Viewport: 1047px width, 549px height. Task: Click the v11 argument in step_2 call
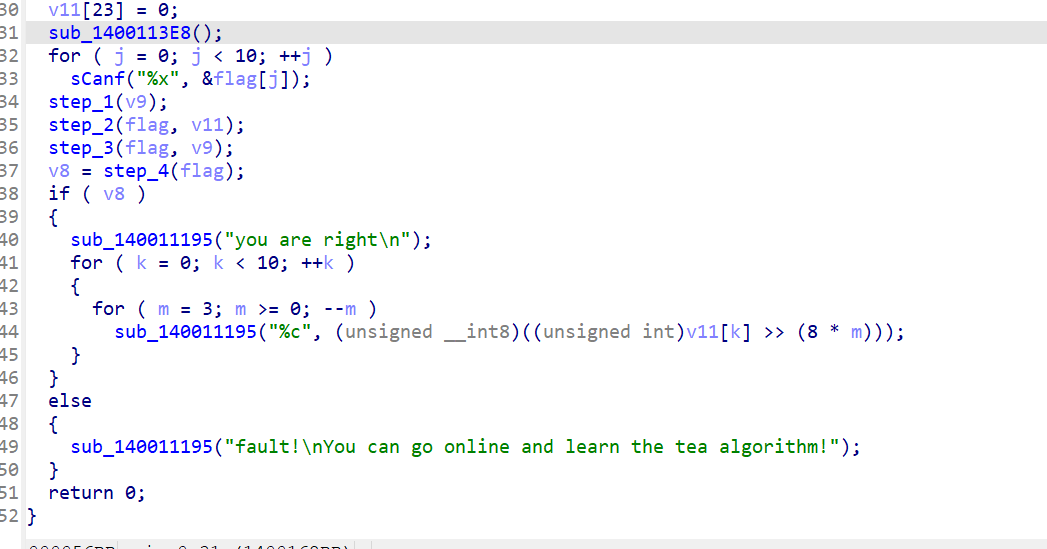[x=207, y=125]
